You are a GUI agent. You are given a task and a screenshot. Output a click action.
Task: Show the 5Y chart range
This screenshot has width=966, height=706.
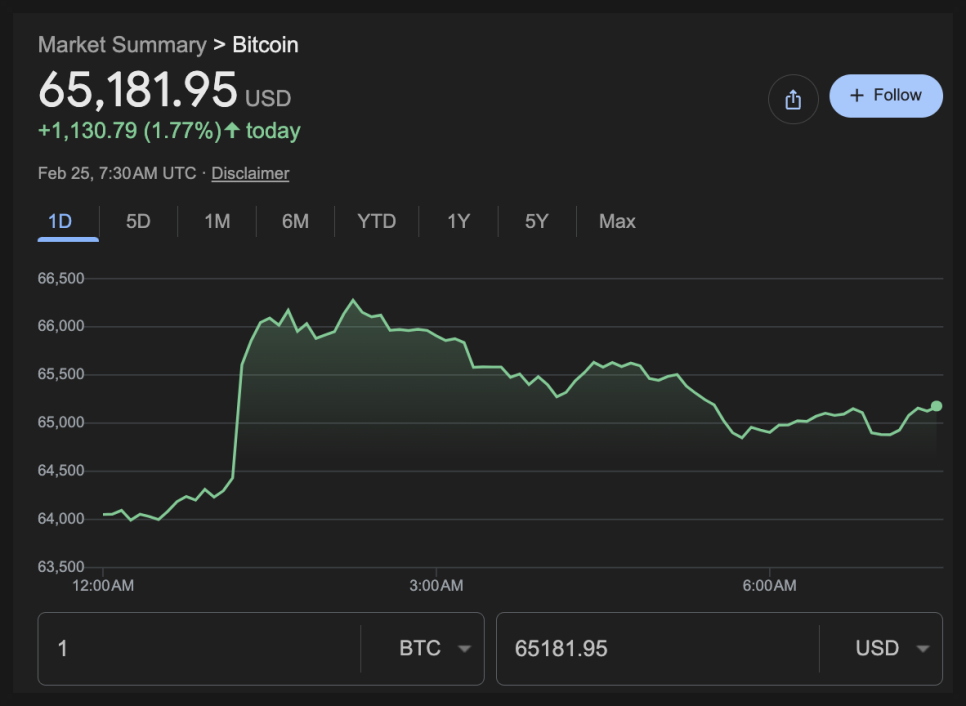537,221
